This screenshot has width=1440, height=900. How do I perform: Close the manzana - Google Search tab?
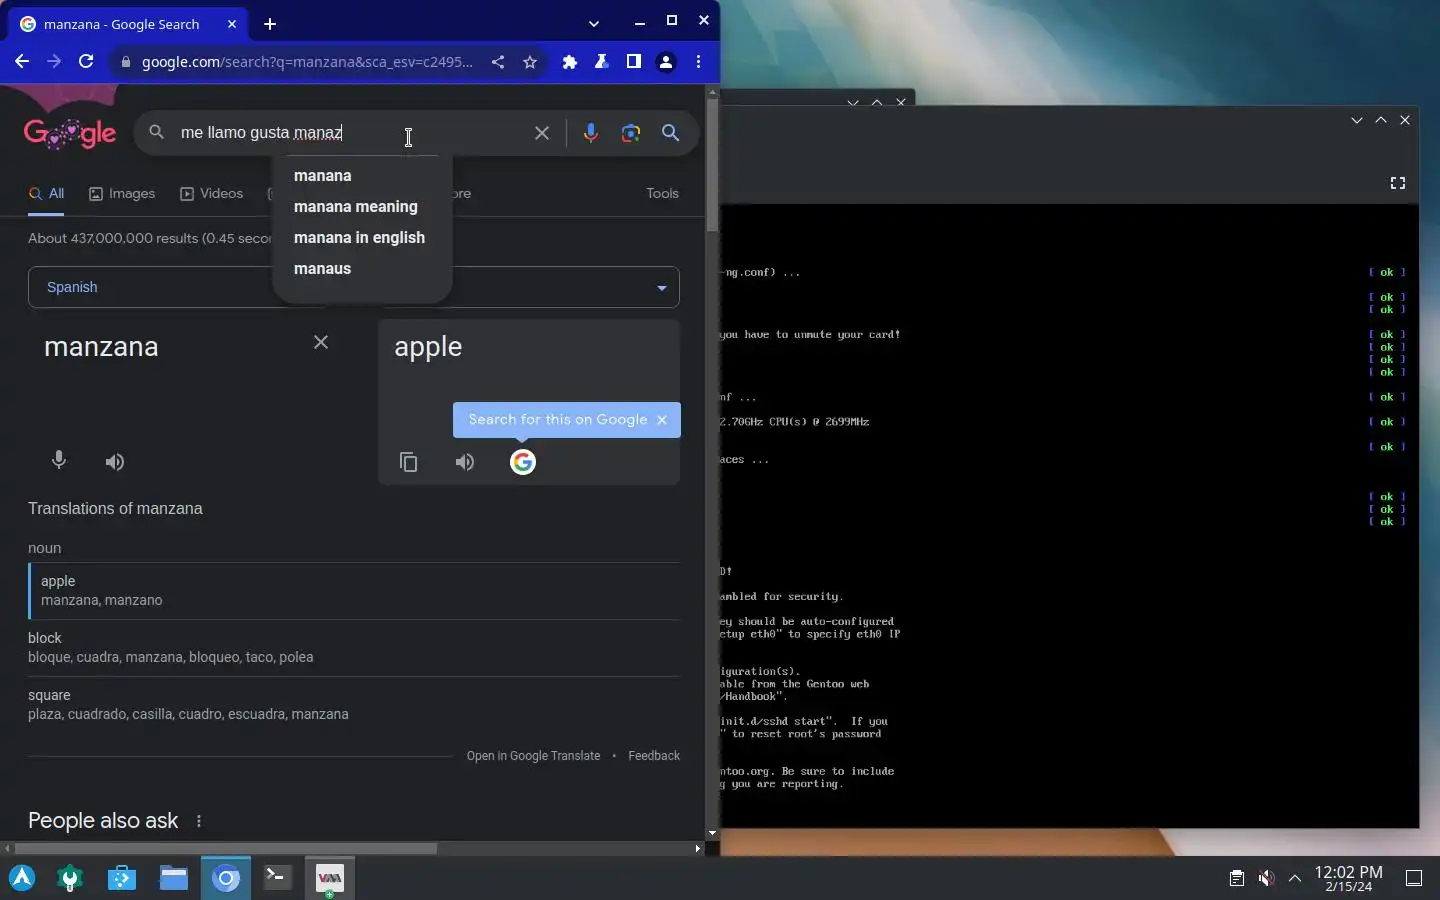(x=232, y=24)
